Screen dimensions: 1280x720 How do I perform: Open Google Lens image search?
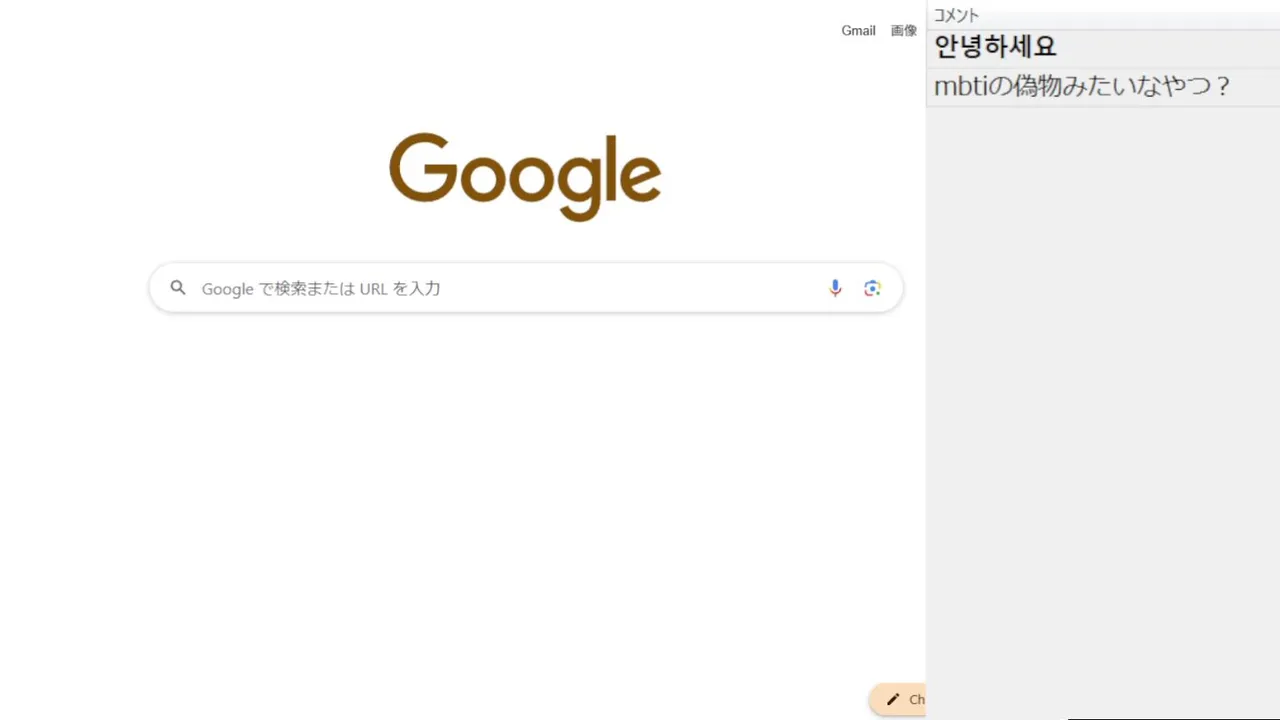tap(872, 288)
